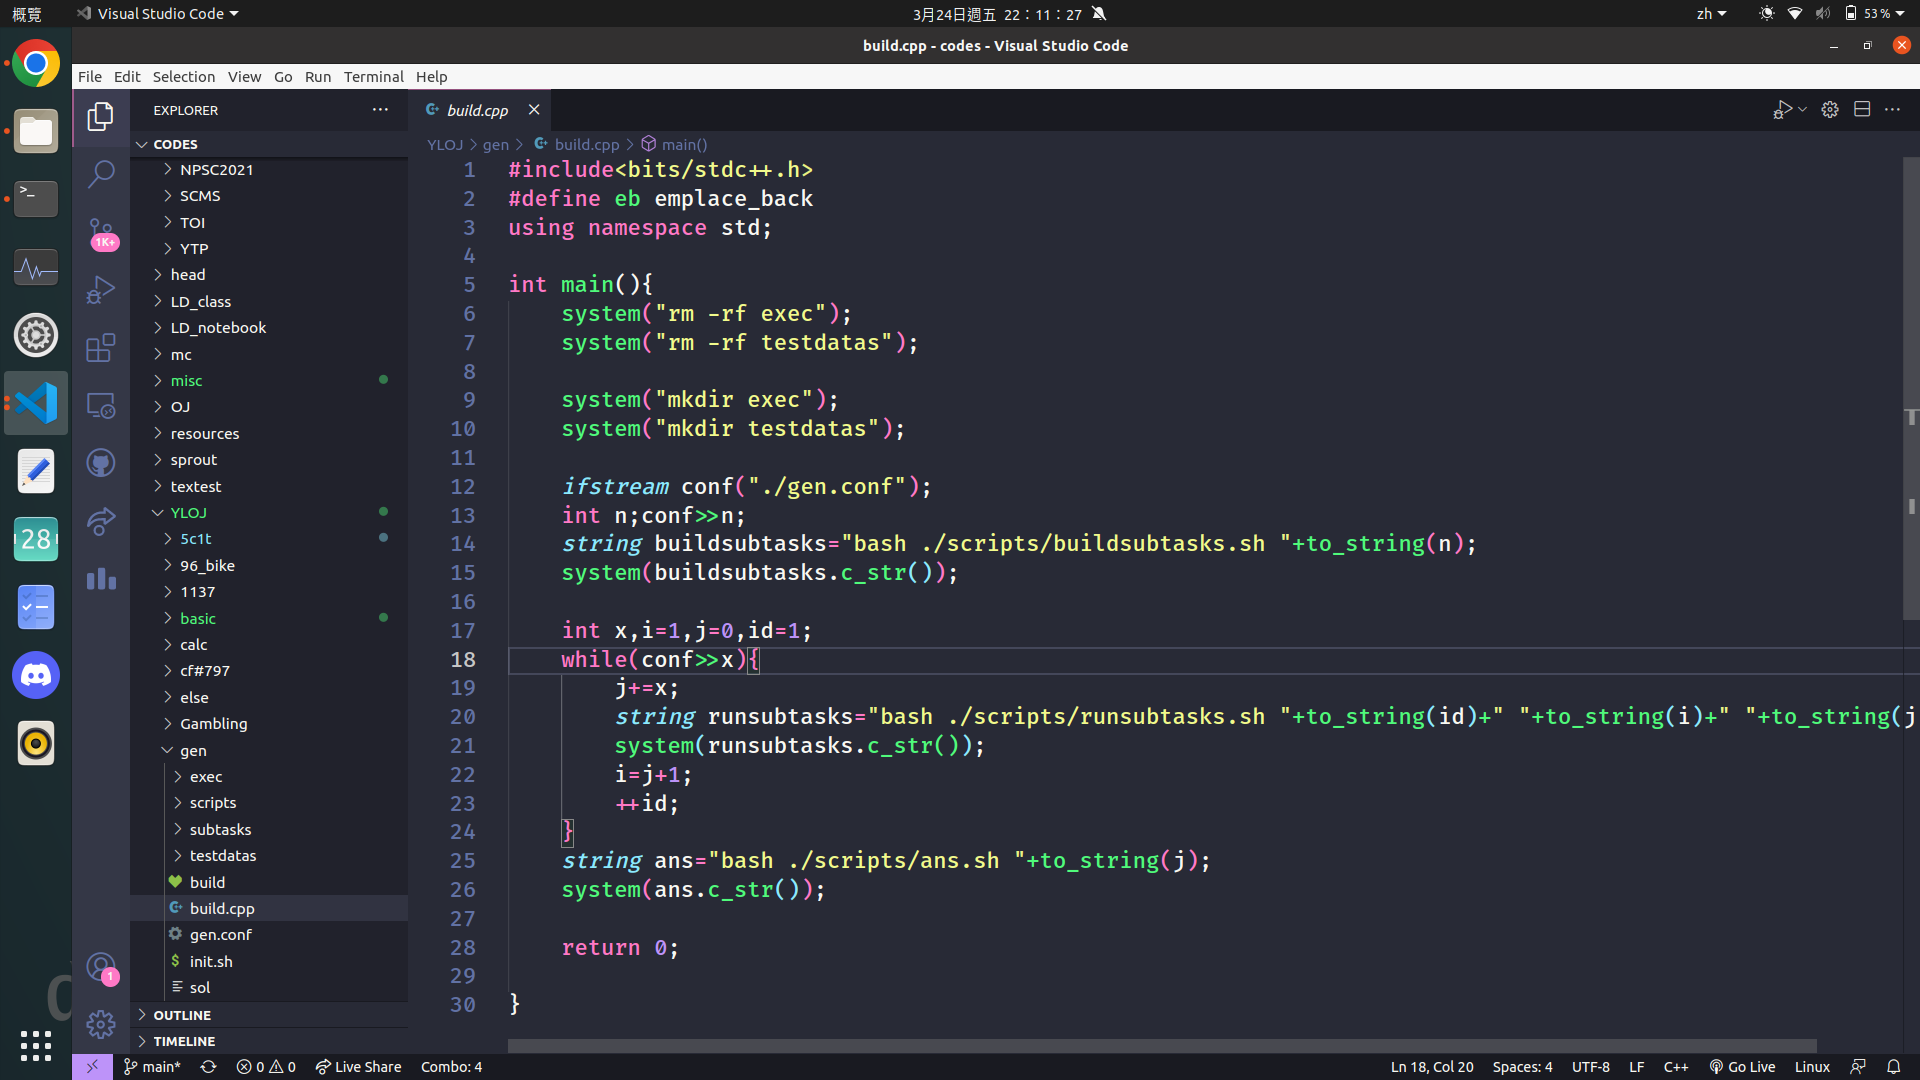
Task: Collapse the gen folder
Action: coord(193,751)
